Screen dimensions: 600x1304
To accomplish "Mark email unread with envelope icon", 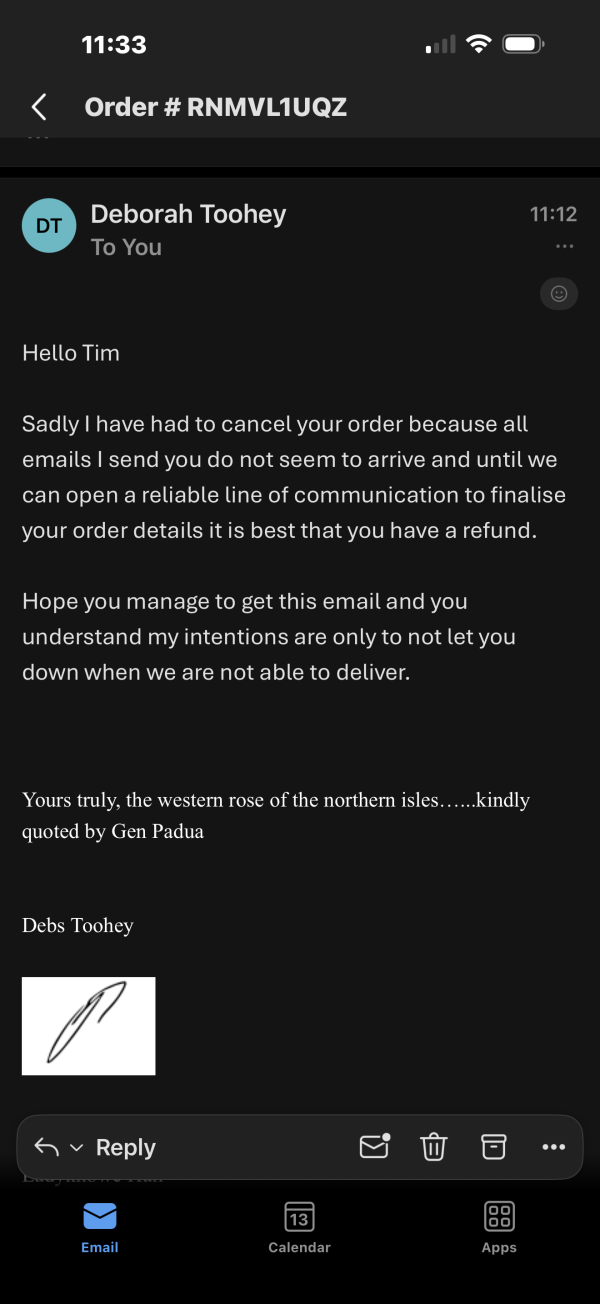I will [374, 1146].
